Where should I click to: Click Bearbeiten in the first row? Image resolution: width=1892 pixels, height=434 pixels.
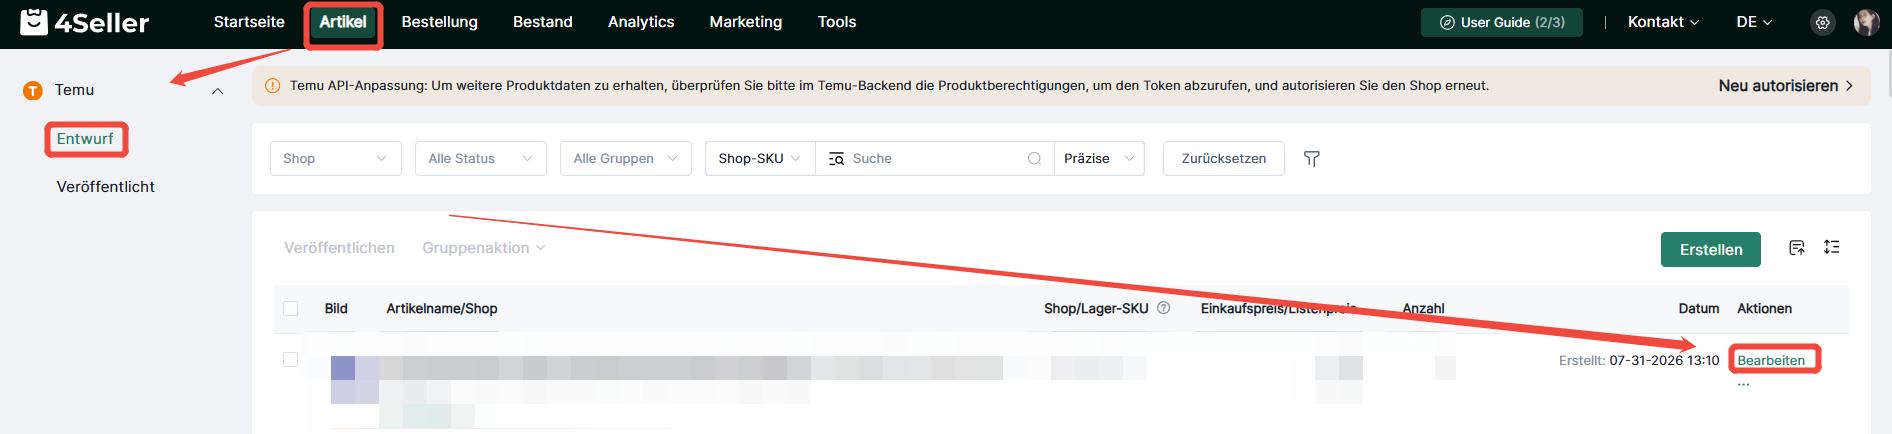(1771, 360)
